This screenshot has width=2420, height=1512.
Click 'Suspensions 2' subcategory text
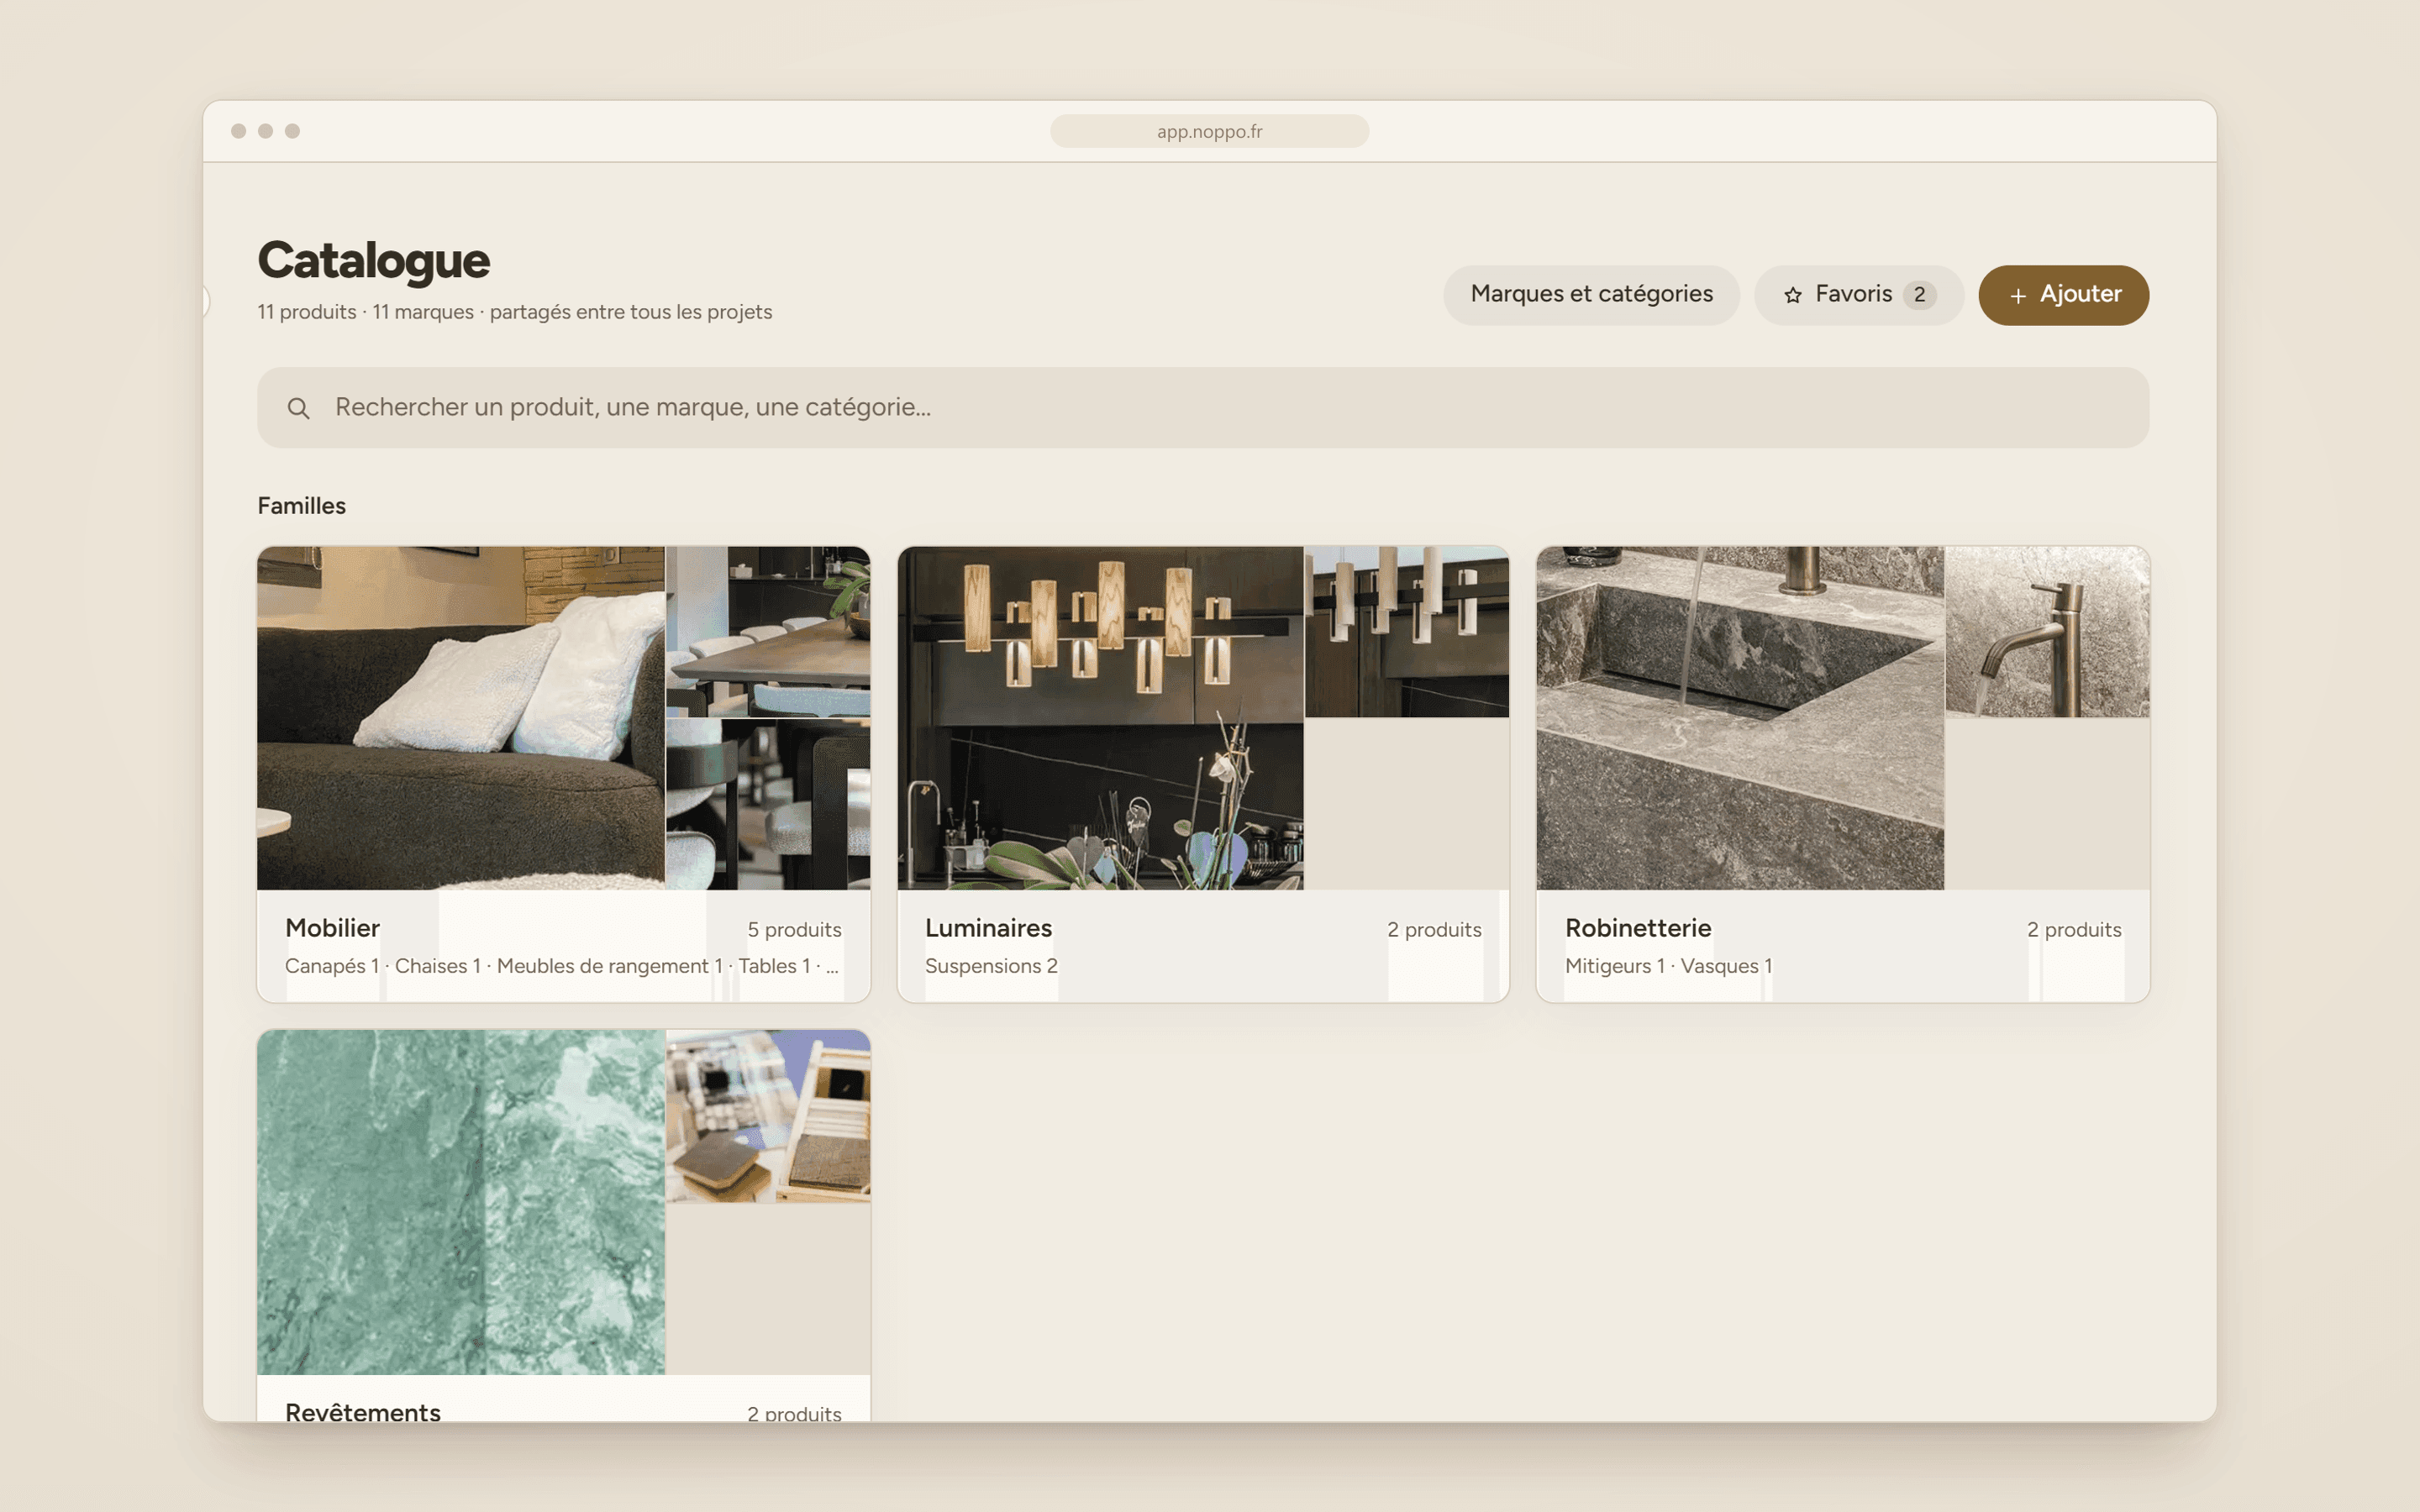(x=991, y=966)
